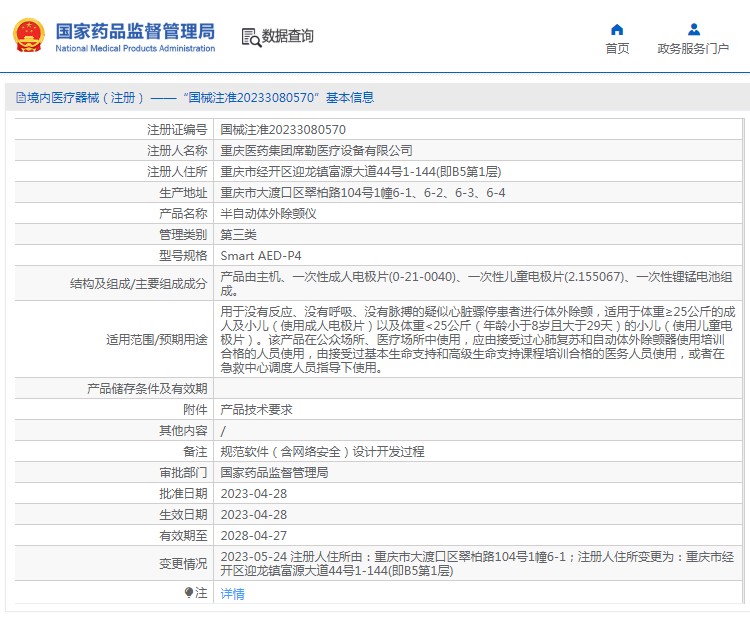Click the 政务服务门户 person icon
The width and height of the screenshot is (750, 617).
click(693, 29)
